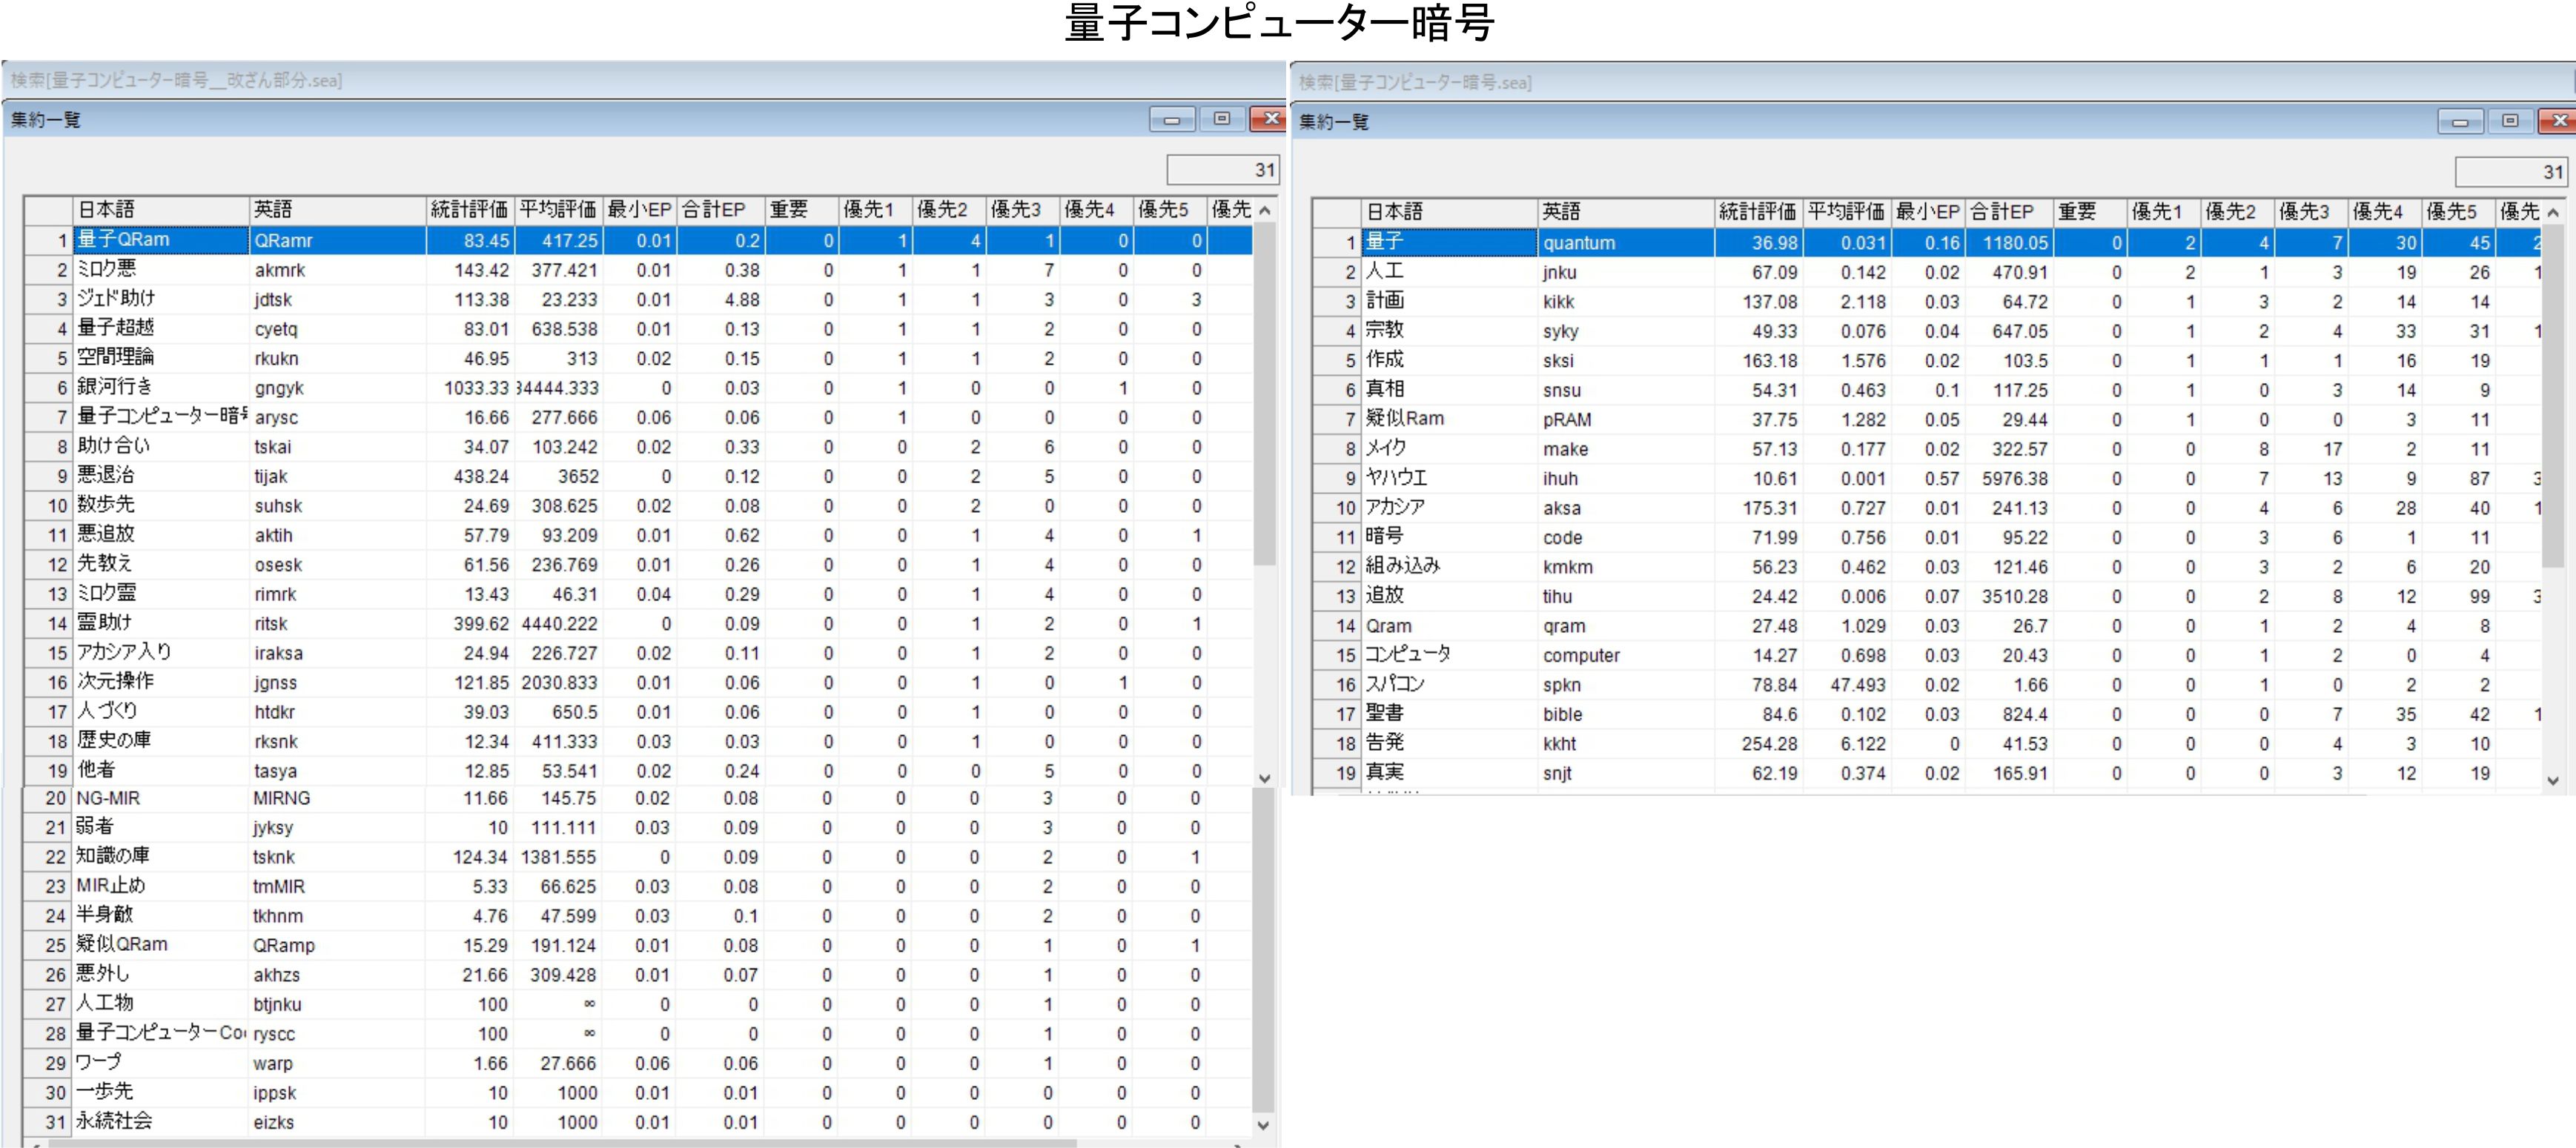The height and width of the screenshot is (1148, 2576).
Task: Minimize the right 集約一覧 window
Action: (2460, 122)
